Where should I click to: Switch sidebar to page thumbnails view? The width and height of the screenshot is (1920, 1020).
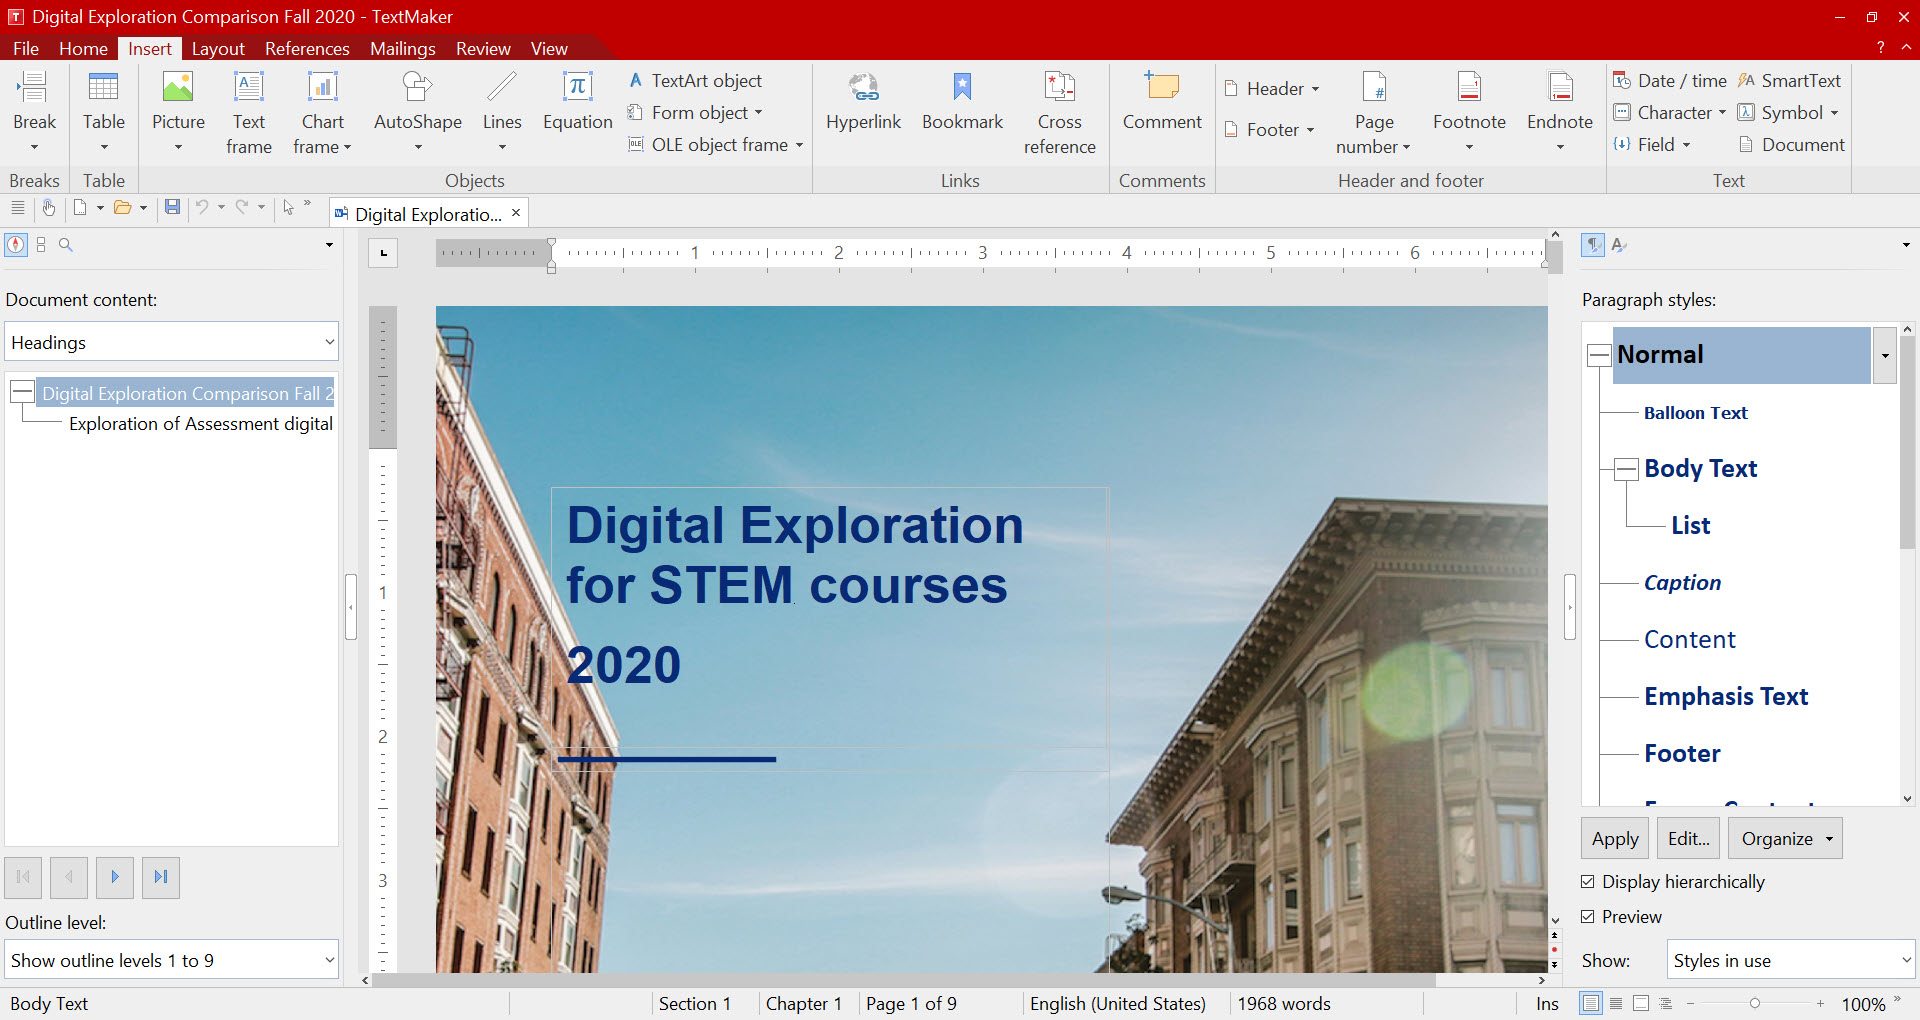(41, 245)
